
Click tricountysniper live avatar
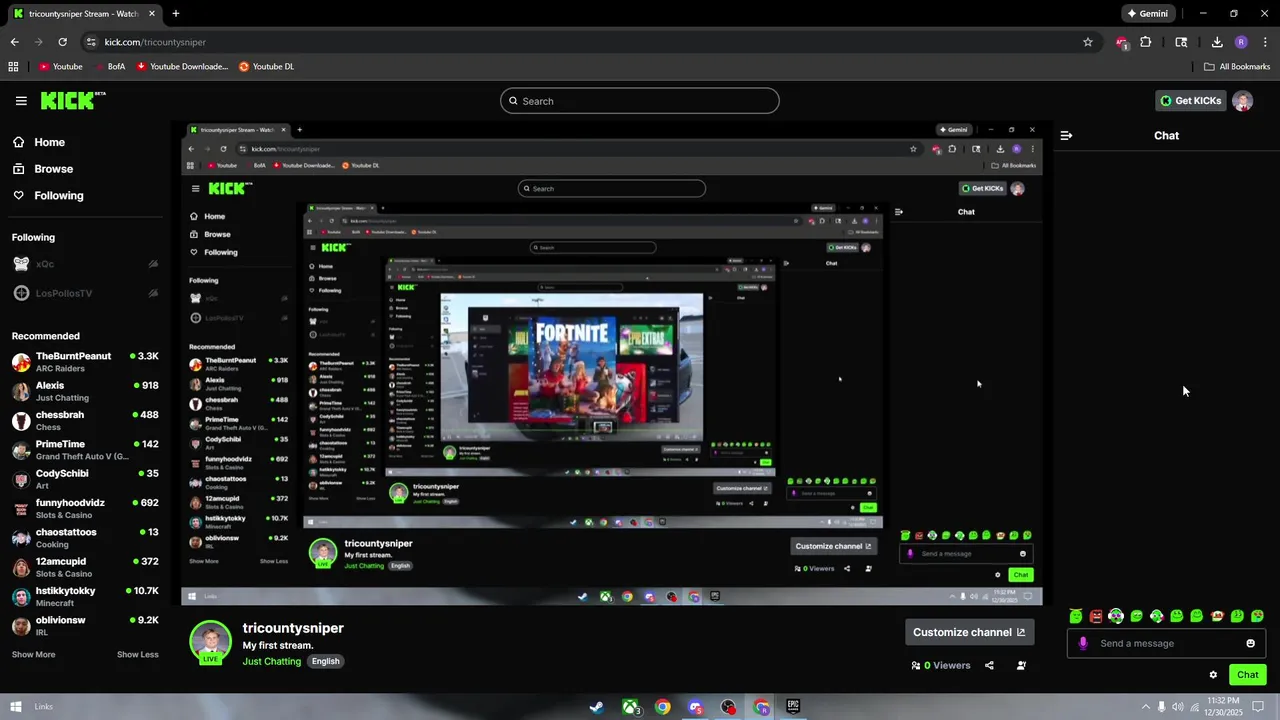click(x=211, y=642)
